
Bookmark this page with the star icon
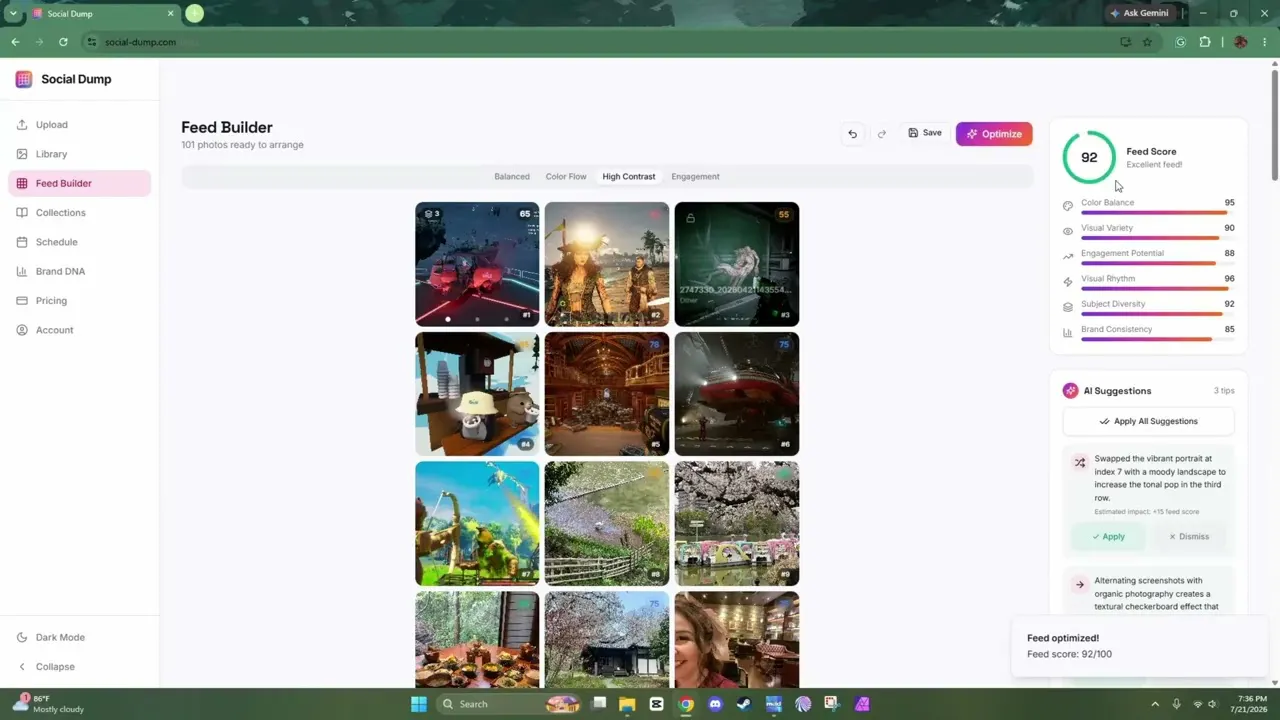click(x=1147, y=42)
